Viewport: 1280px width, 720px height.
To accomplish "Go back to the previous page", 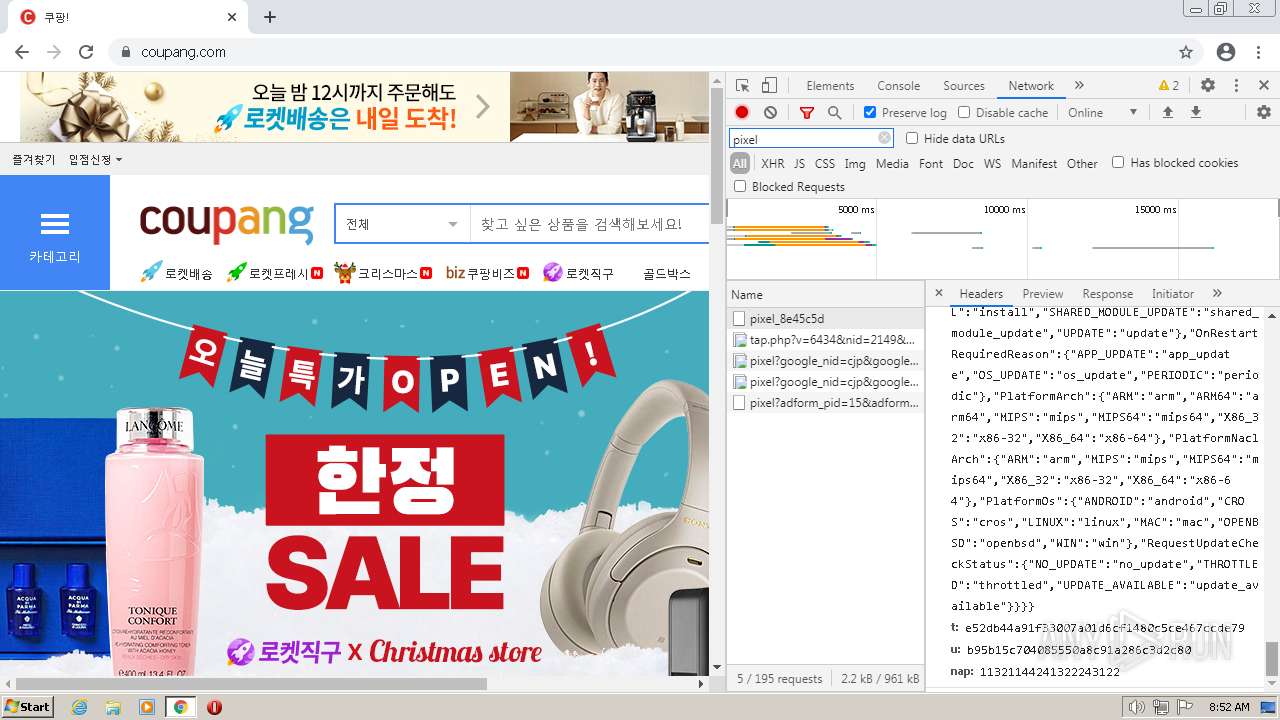I will click(23, 52).
